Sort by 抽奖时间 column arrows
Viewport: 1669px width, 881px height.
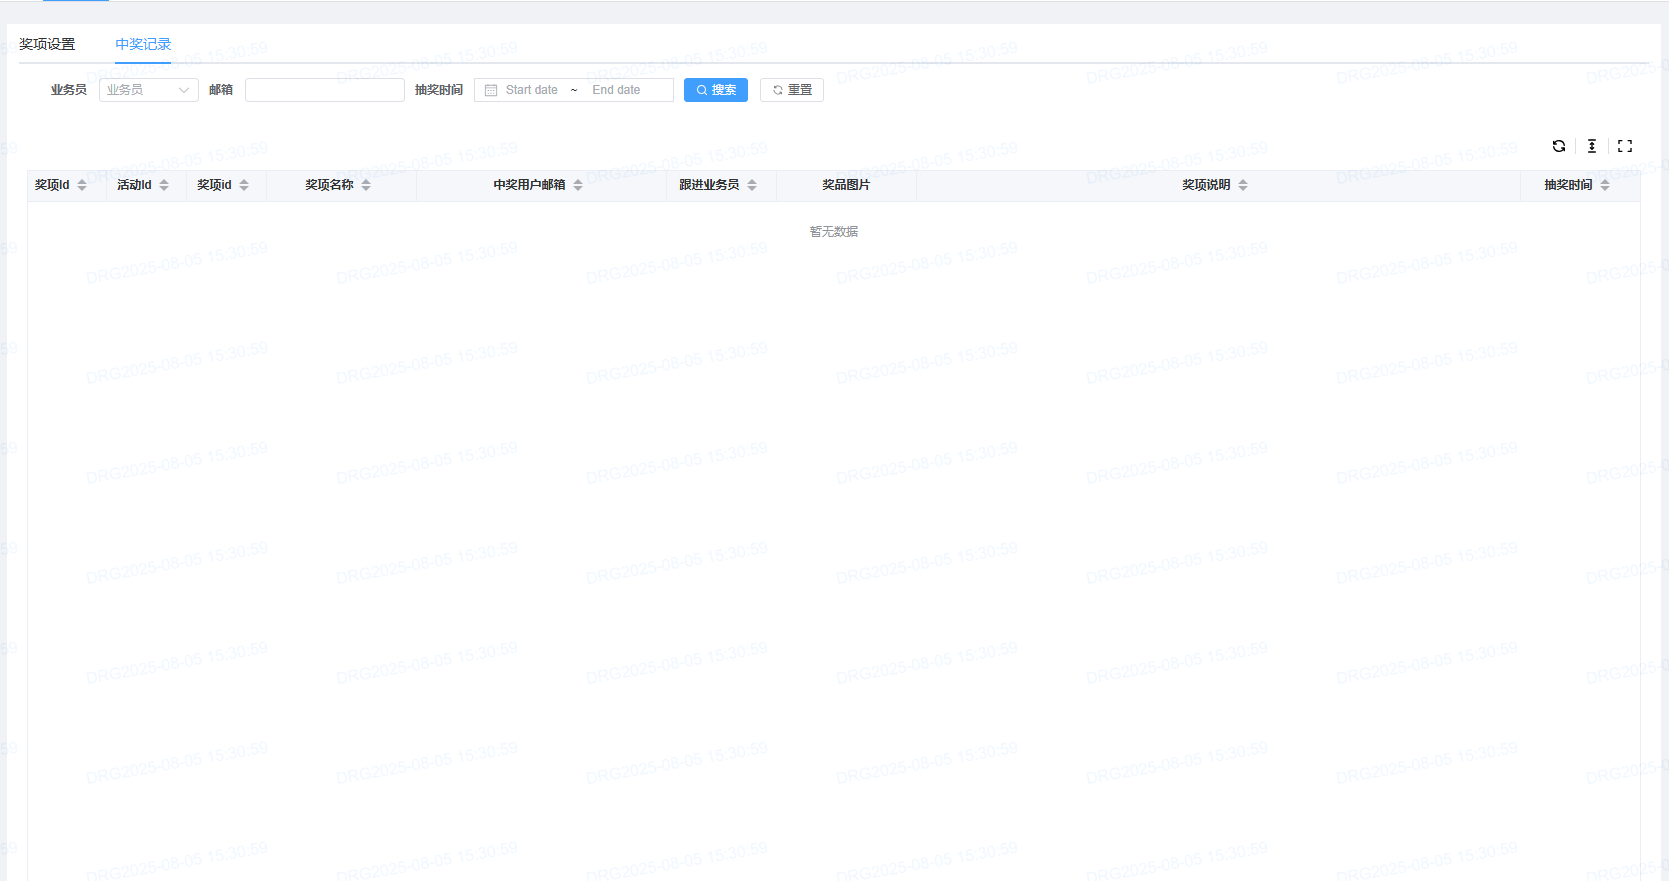[x=1605, y=185]
